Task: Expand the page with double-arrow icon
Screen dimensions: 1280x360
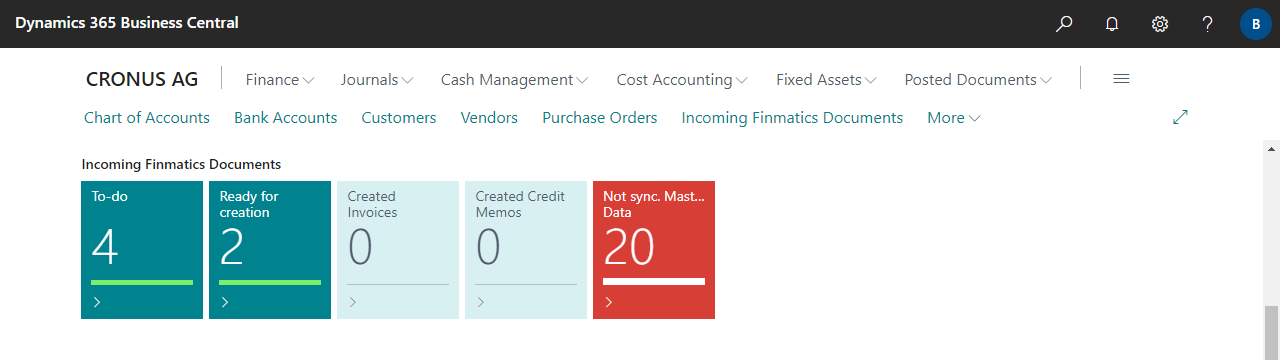Action: 1180,117
